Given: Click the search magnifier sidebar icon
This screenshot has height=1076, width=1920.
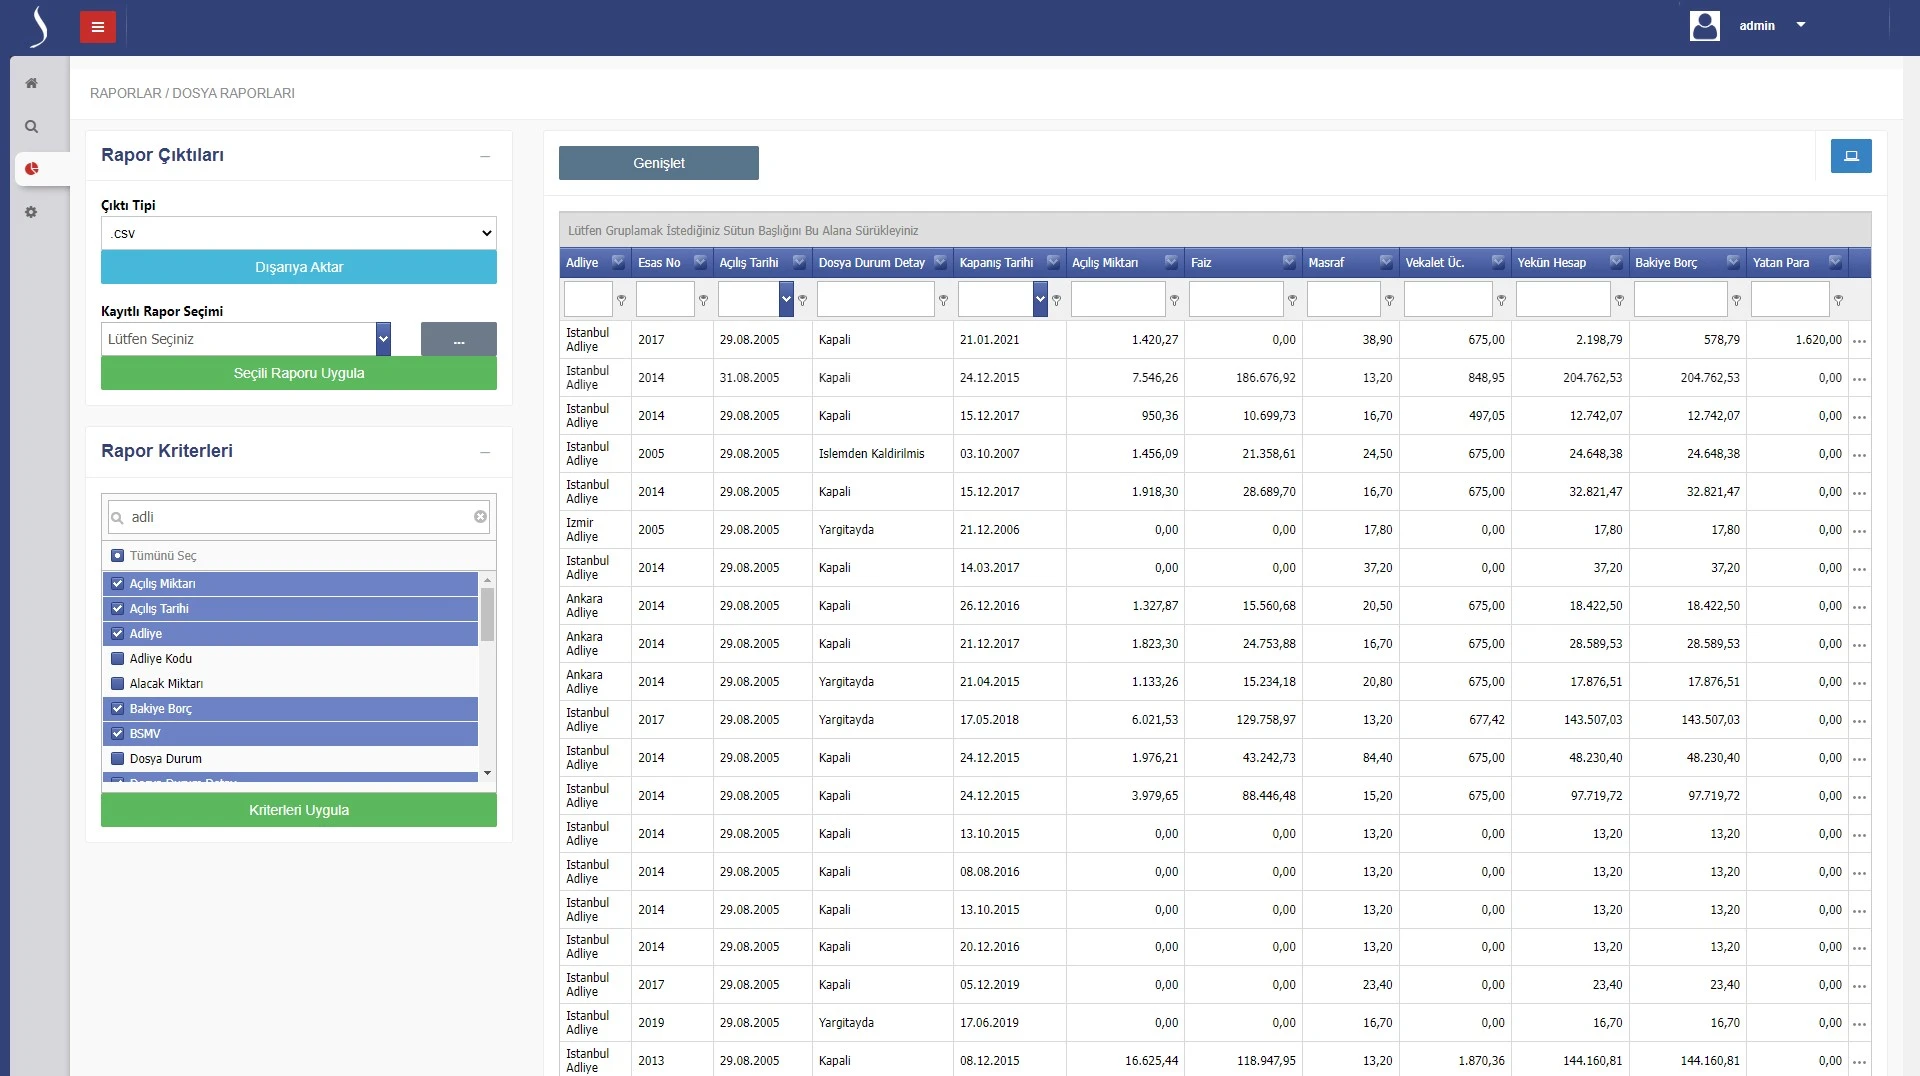Looking at the screenshot, I should pyautogui.click(x=32, y=127).
